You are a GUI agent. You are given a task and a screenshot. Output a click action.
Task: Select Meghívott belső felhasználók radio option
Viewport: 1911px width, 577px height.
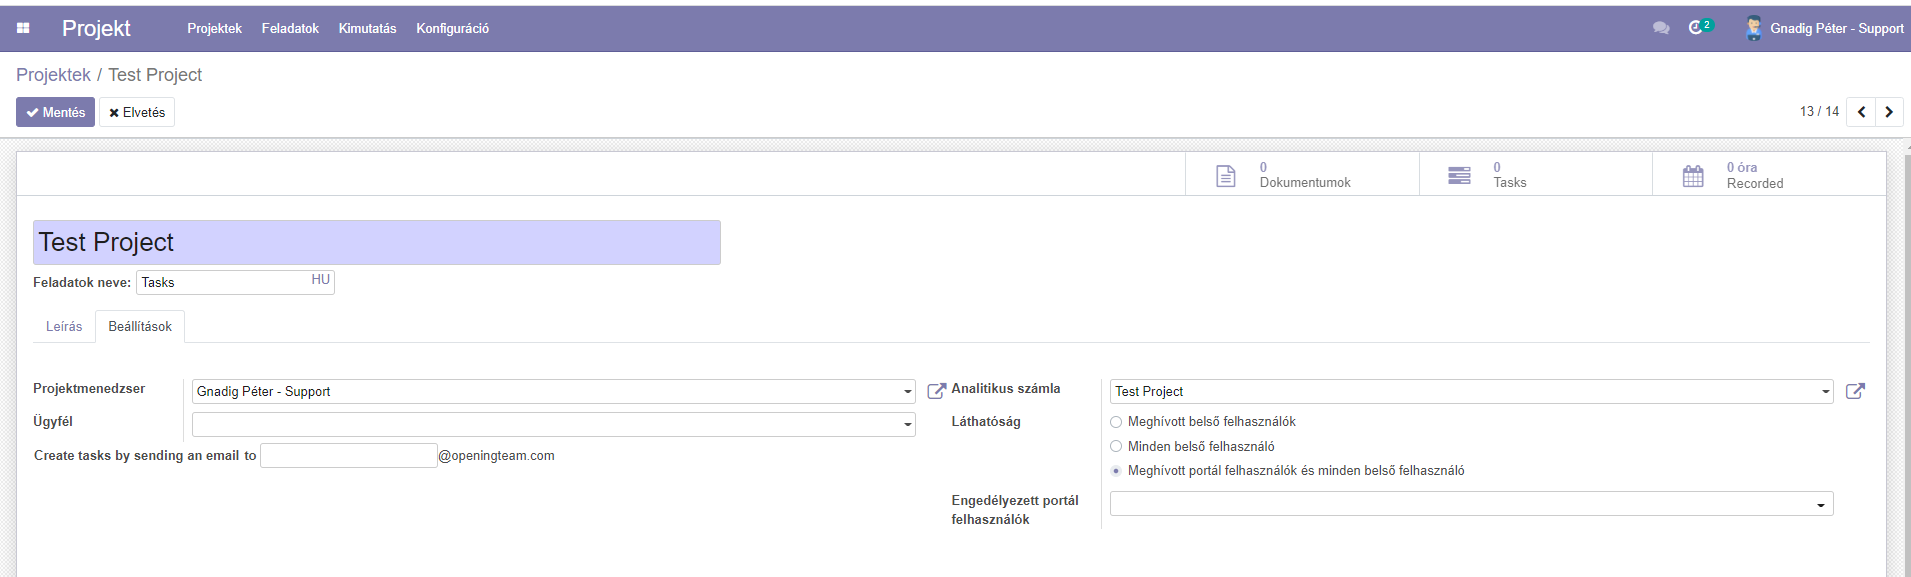click(1116, 422)
